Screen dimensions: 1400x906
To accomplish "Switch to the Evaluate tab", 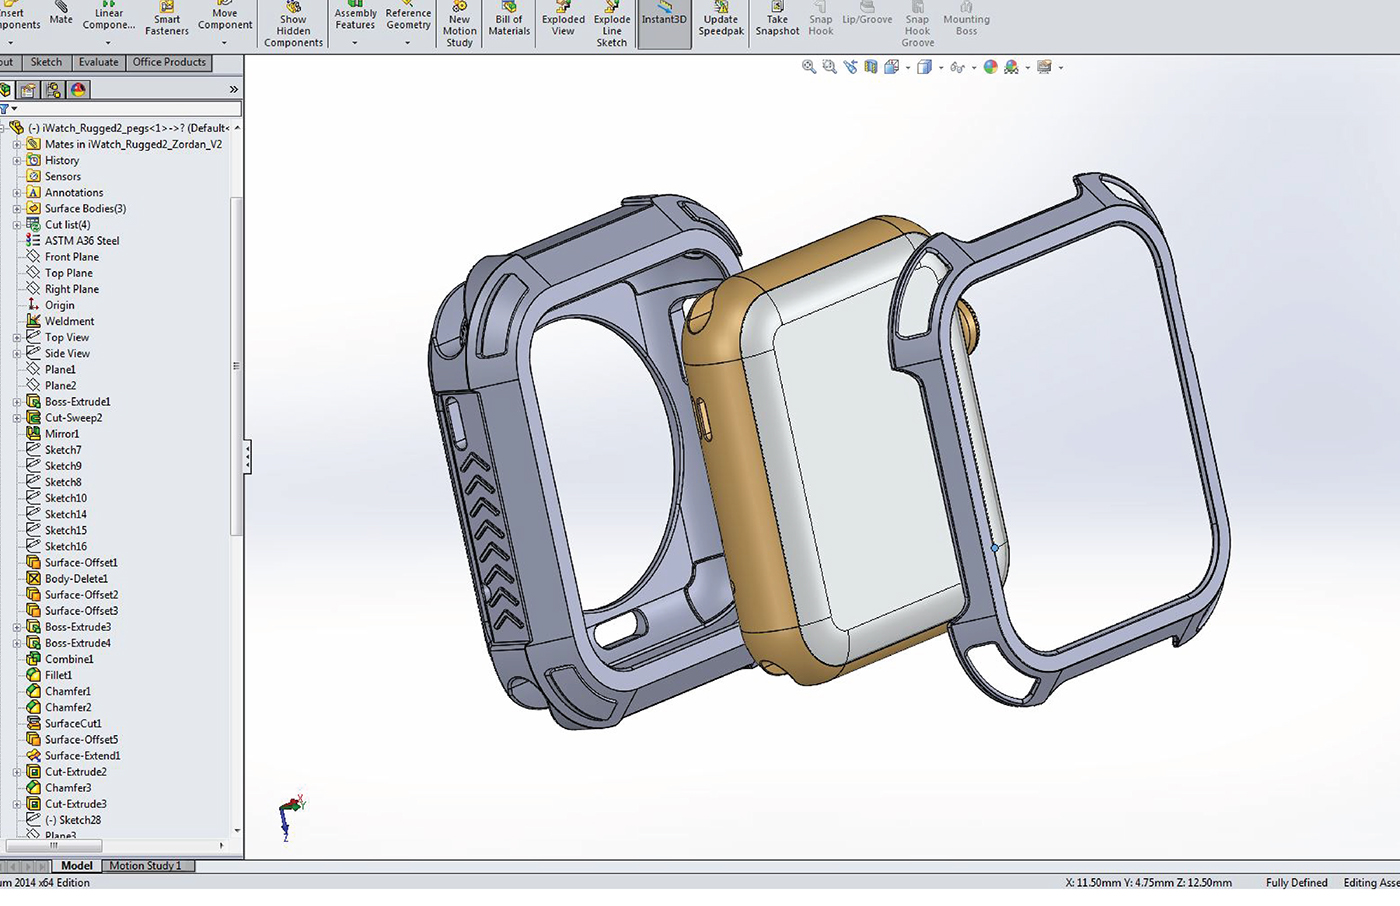I will (98, 62).
